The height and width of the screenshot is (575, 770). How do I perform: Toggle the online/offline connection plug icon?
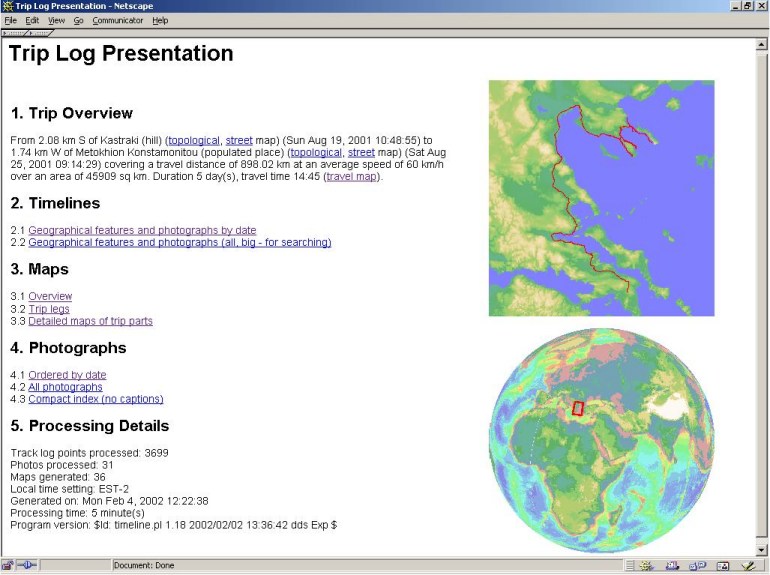[x=27, y=566]
